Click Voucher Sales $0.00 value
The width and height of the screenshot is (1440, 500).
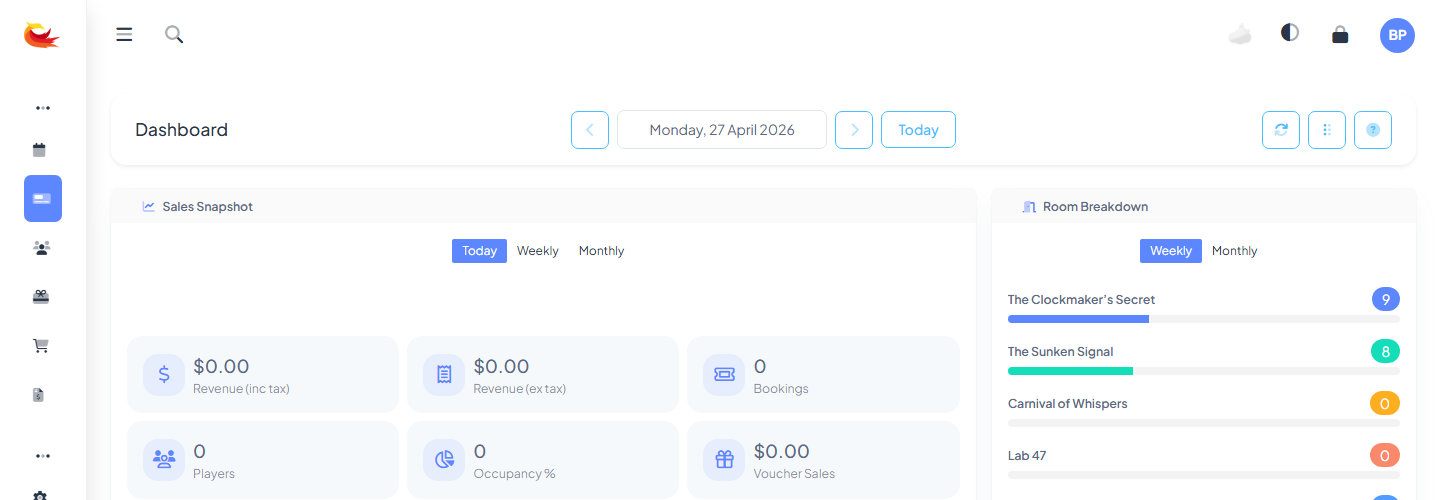[782, 451]
